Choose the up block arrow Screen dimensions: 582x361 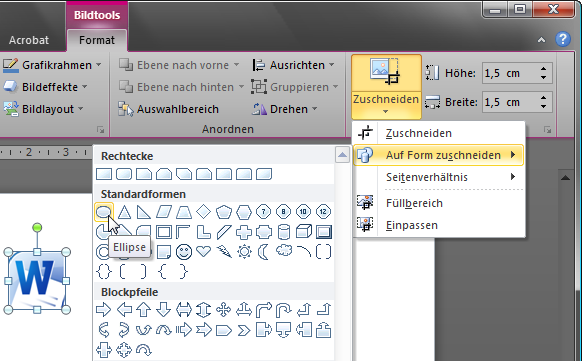coord(144,310)
